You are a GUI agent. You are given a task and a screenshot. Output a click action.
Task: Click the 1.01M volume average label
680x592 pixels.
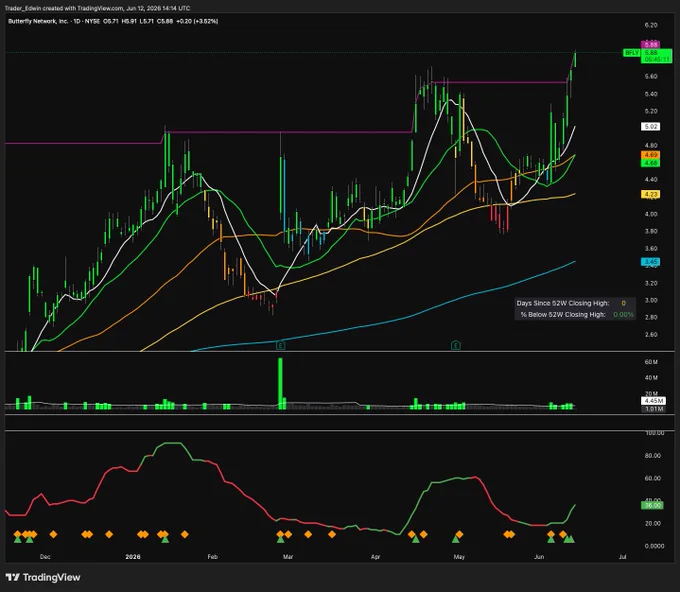(x=653, y=409)
